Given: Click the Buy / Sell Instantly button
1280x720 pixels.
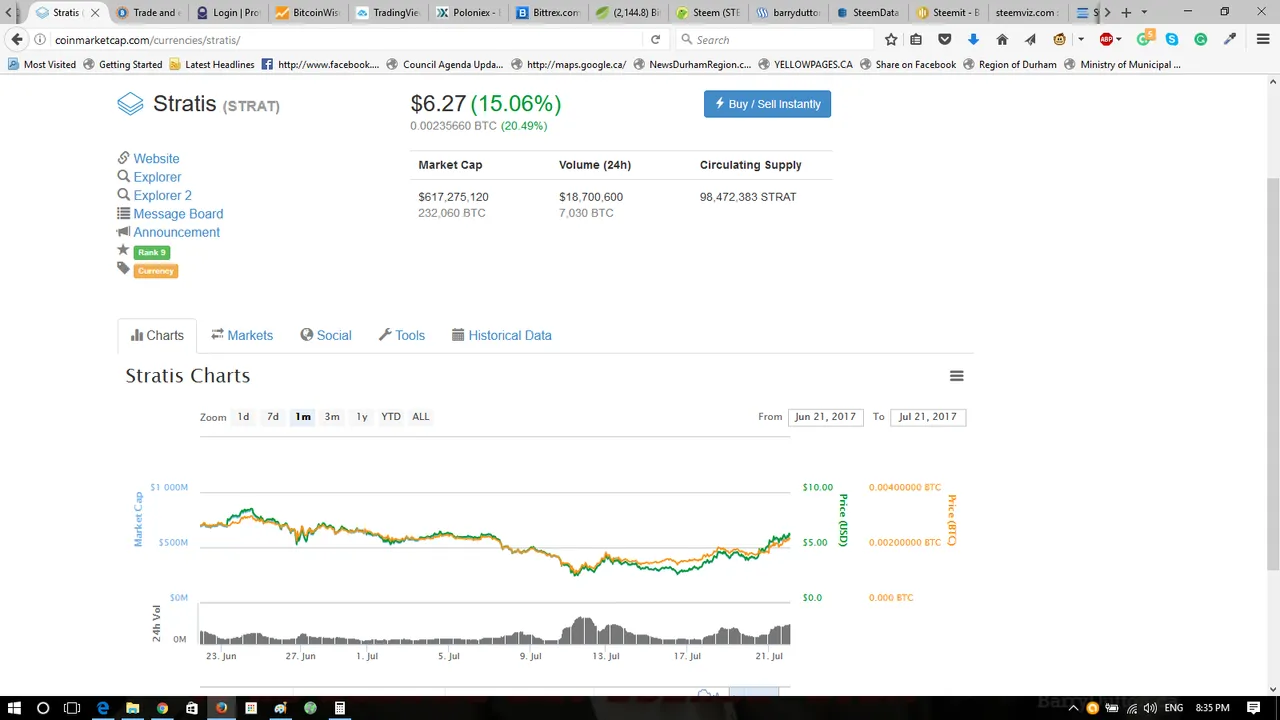Looking at the screenshot, I should click(x=767, y=104).
